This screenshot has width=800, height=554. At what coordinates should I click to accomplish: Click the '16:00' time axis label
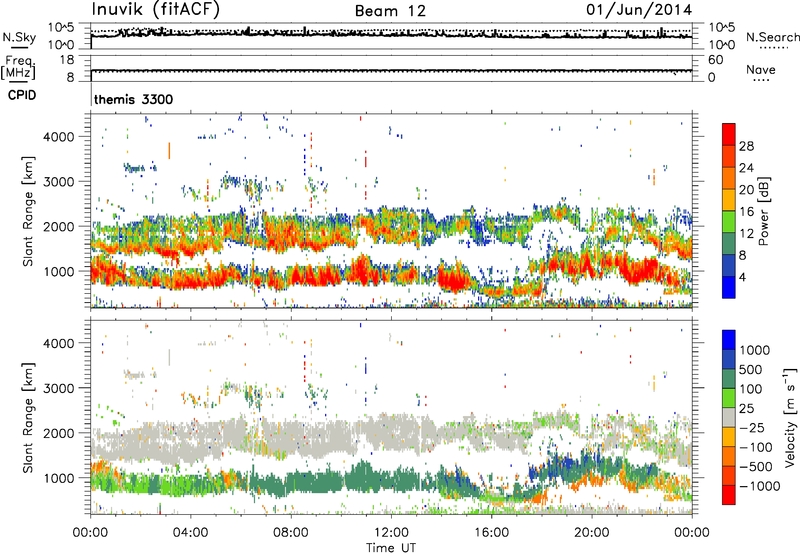pos(491,533)
